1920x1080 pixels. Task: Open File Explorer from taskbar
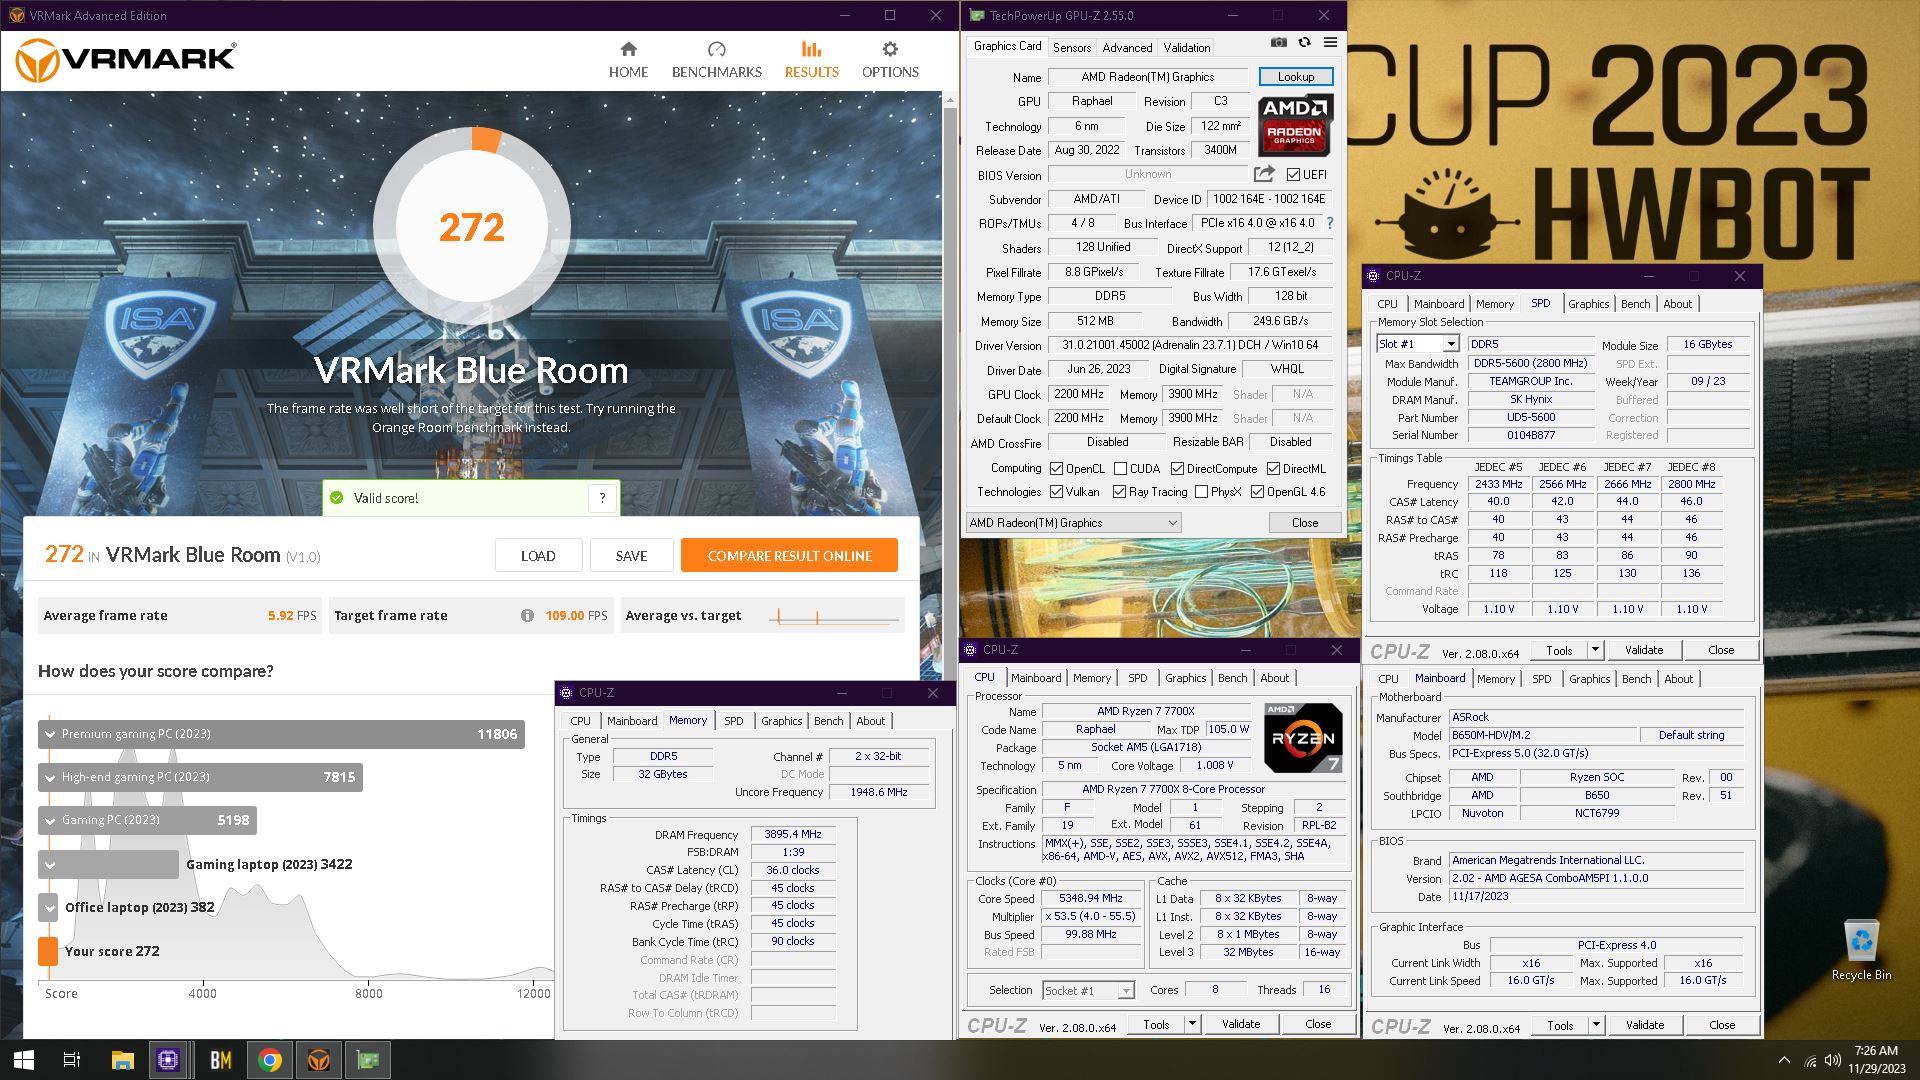122,1060
